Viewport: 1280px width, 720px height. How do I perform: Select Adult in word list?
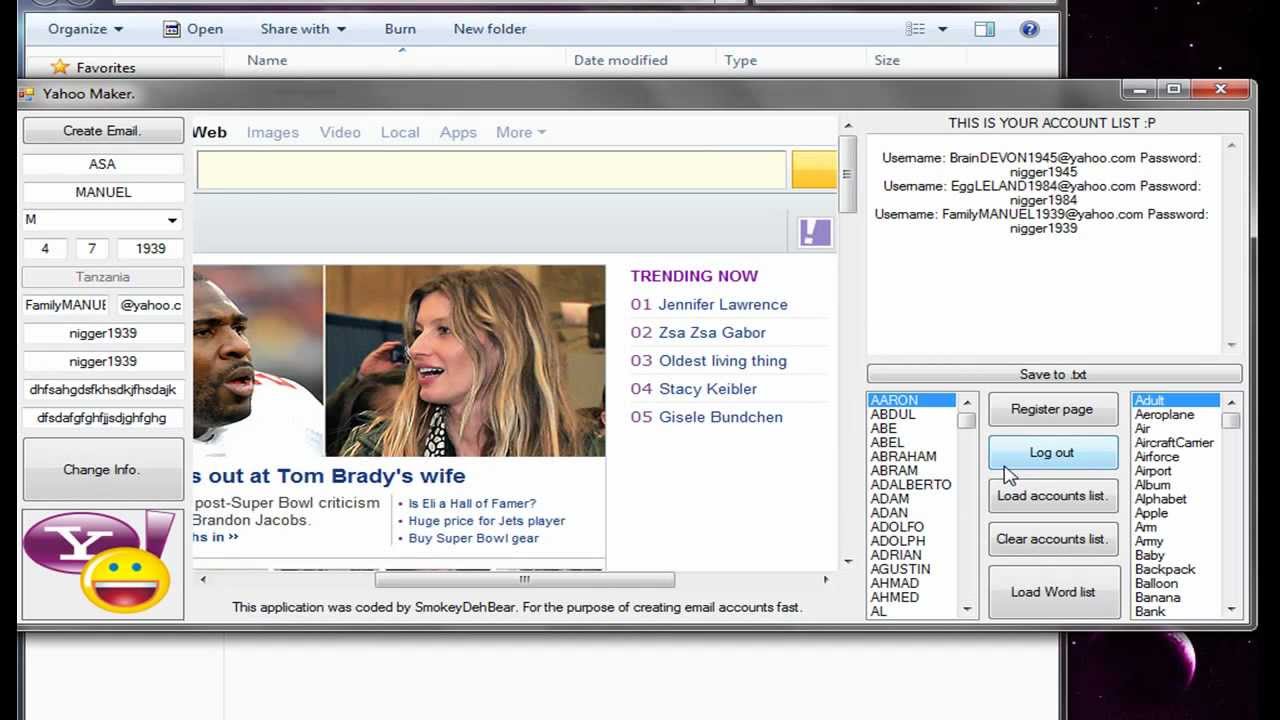[x=1176, y=400]
